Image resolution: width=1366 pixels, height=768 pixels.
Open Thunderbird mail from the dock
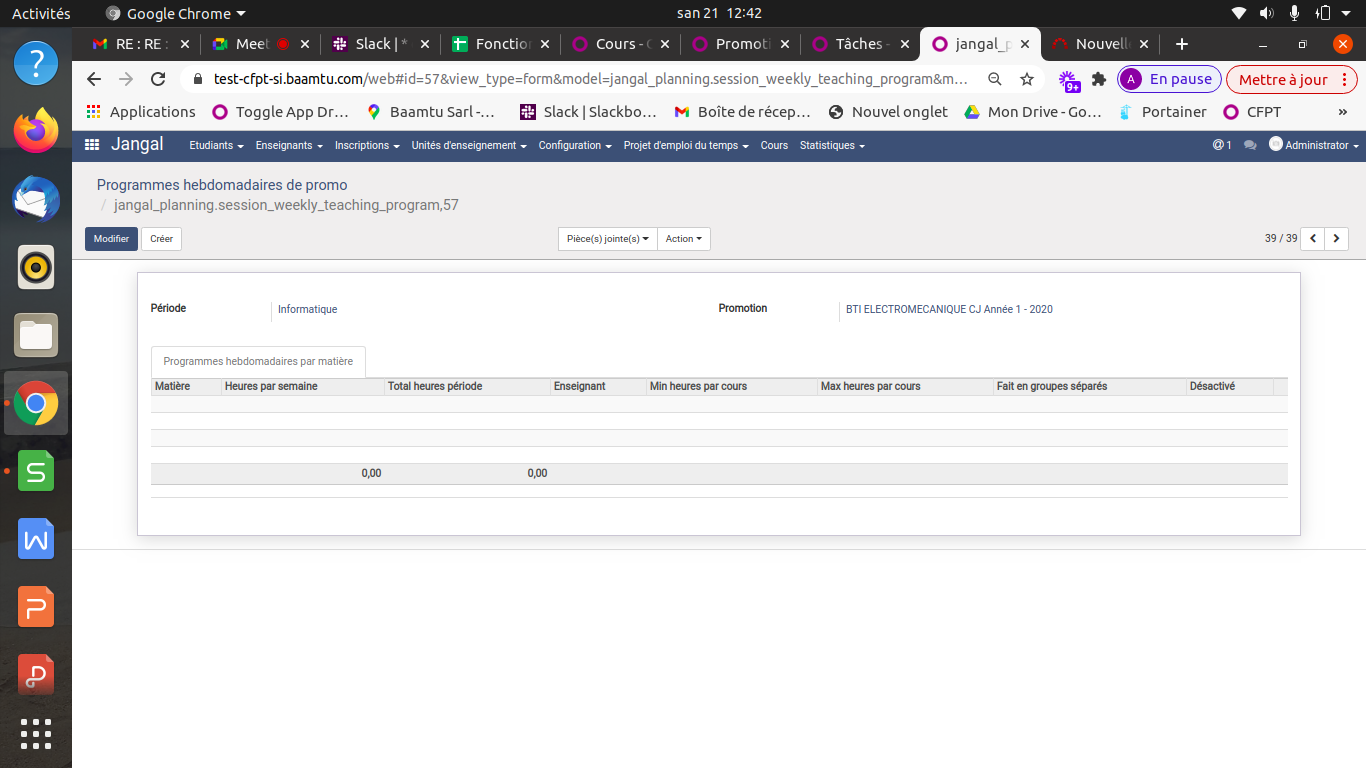point(36,199)
